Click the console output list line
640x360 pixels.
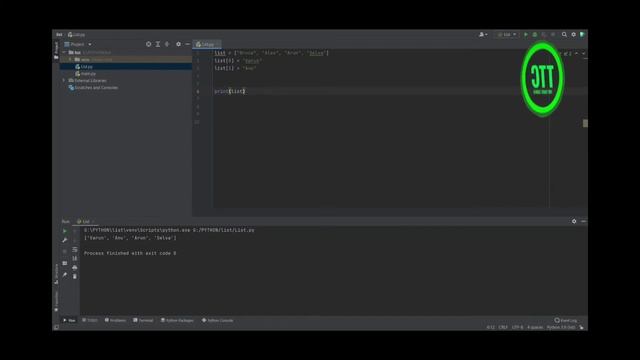130,238
